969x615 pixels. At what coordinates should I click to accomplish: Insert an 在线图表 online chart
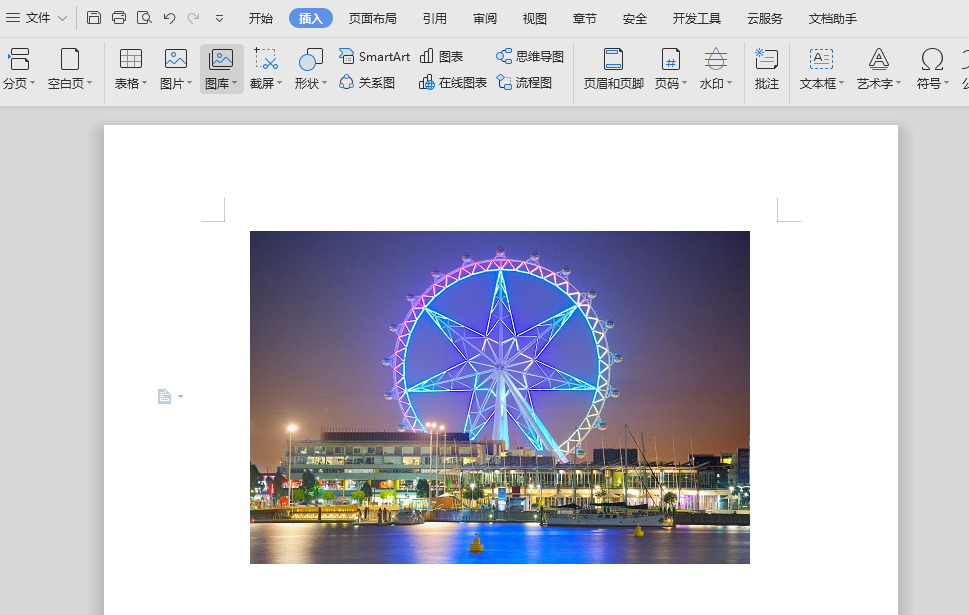pos(453,83)
